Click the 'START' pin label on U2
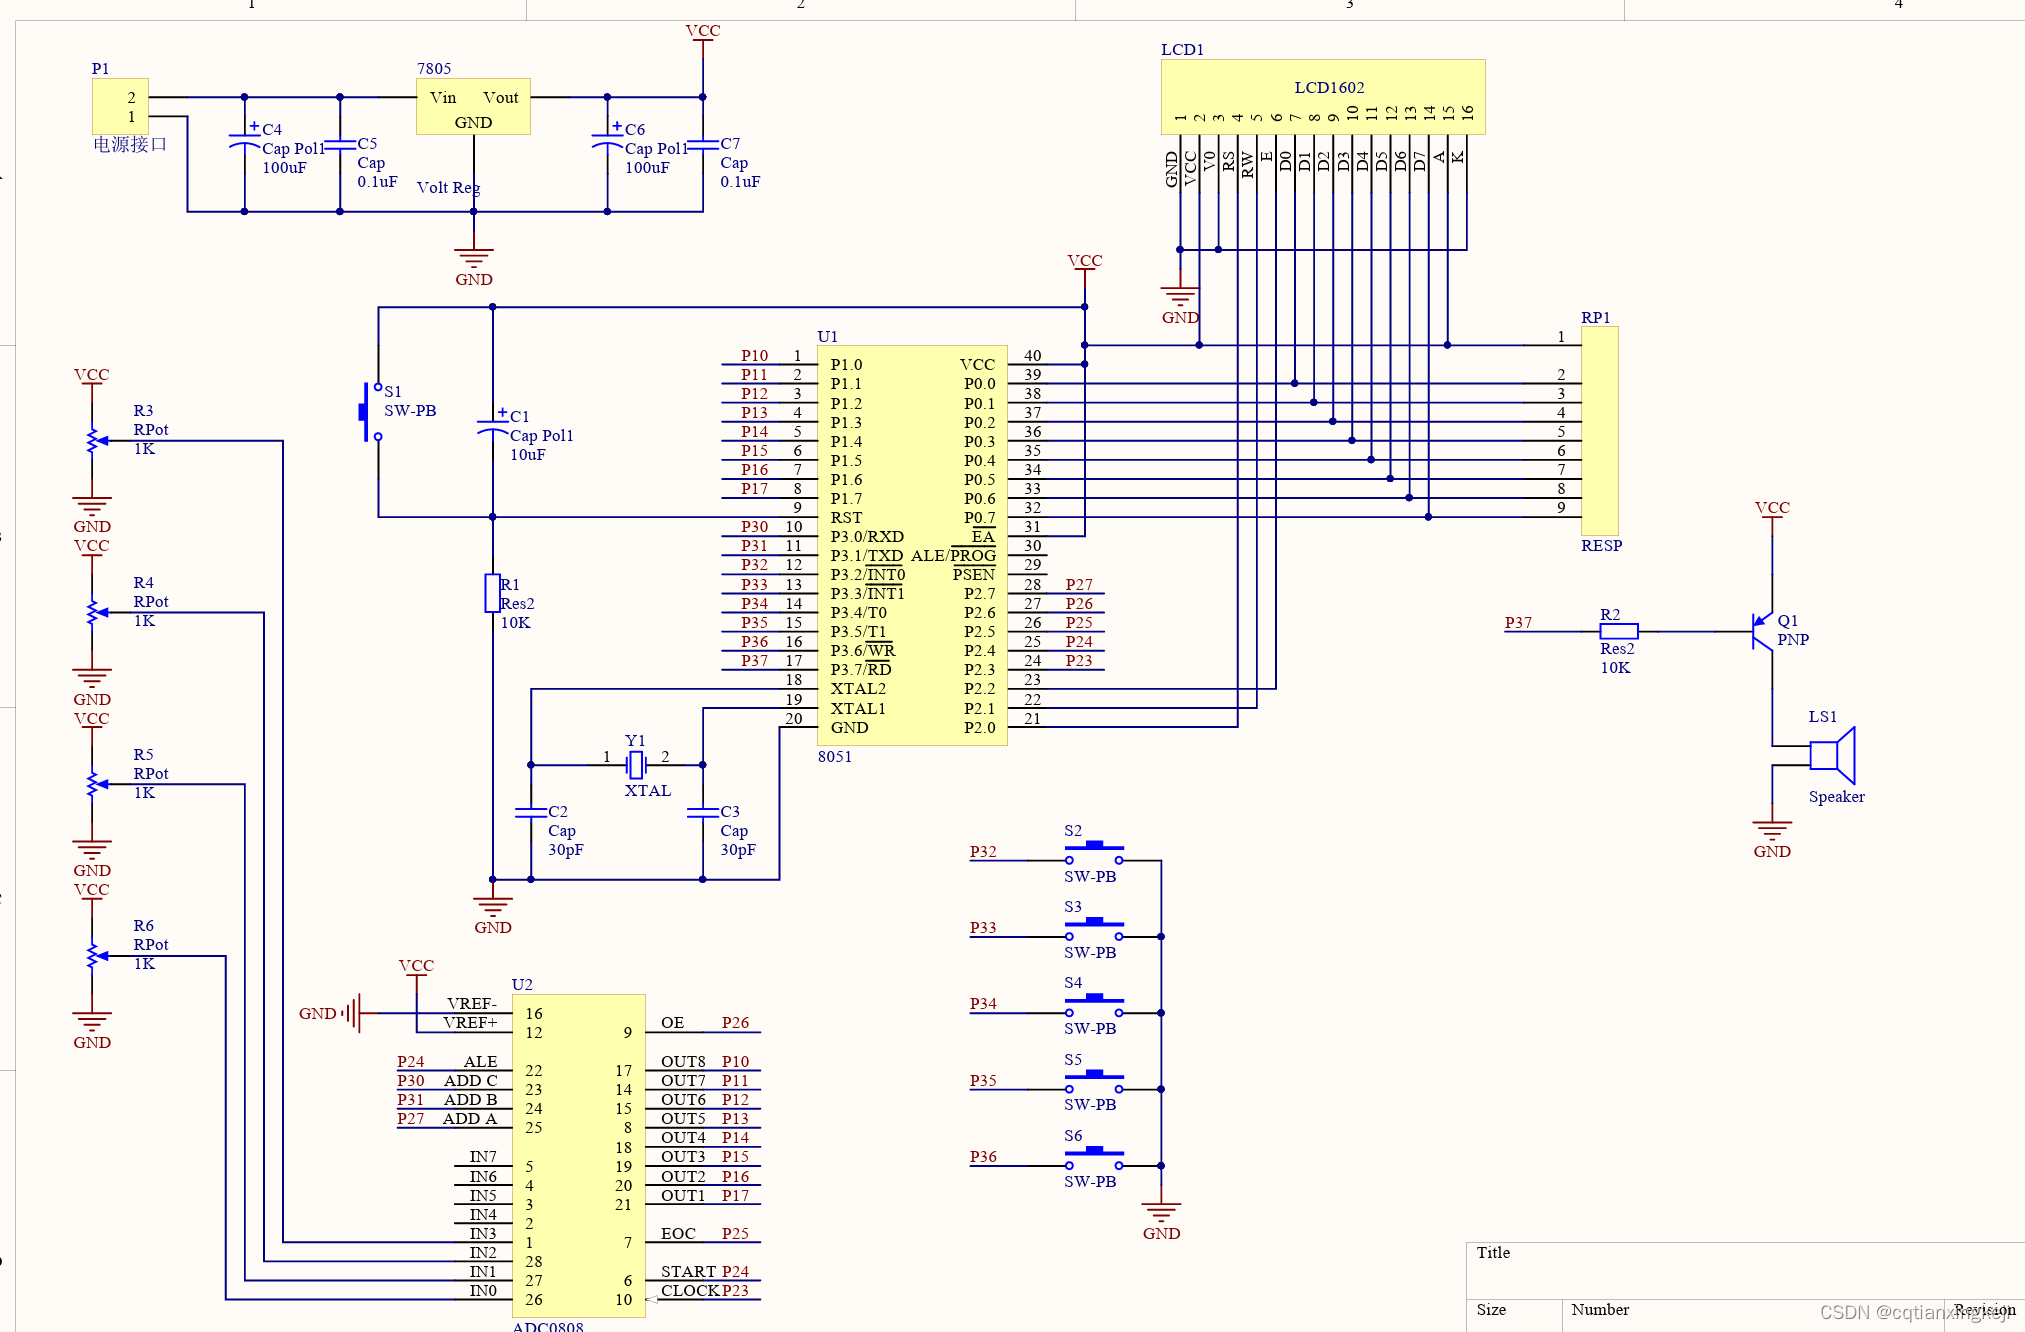This screenshot has width=2025, height=1332. pyautogui.click(x=688, y=1271)
